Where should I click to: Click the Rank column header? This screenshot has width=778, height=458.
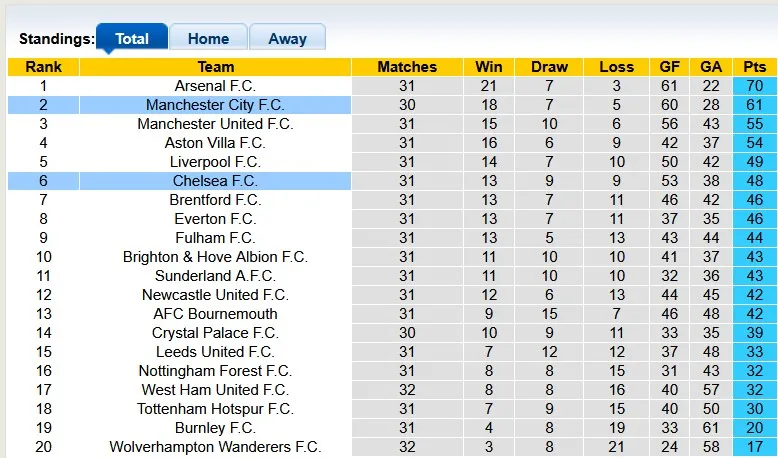[43, 67]
